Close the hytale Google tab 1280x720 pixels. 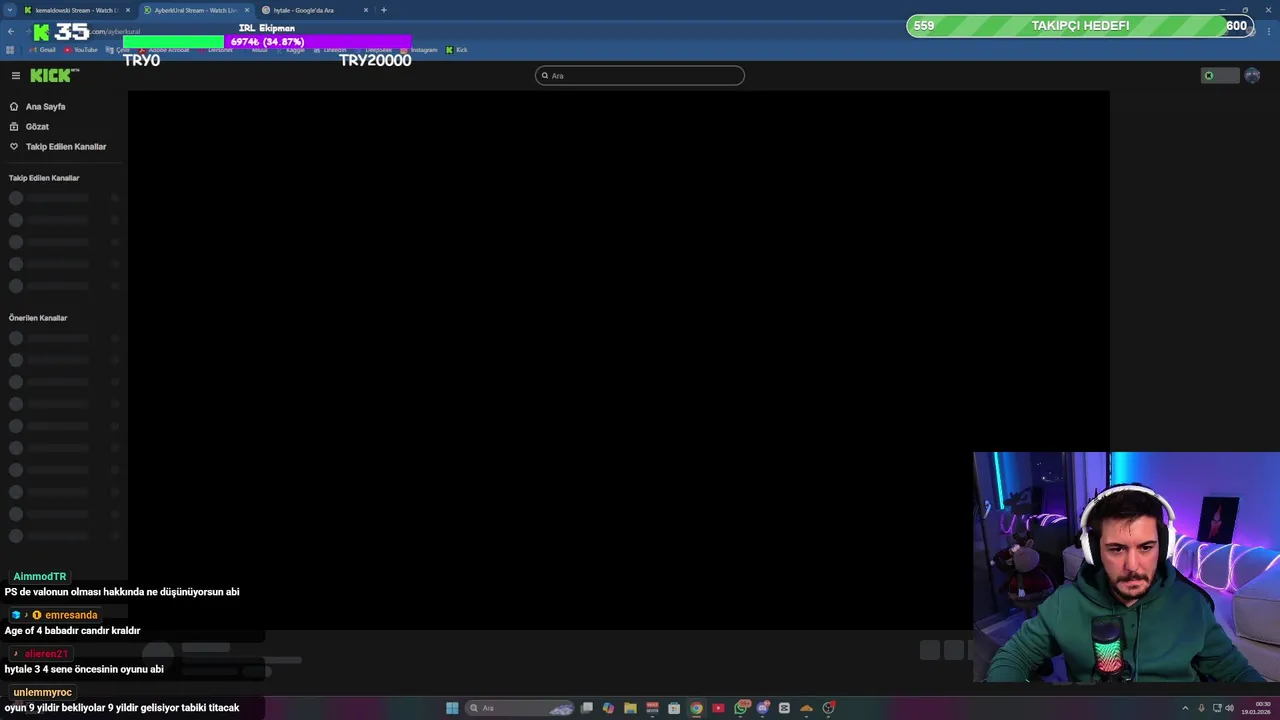click(x=366, y=10)
